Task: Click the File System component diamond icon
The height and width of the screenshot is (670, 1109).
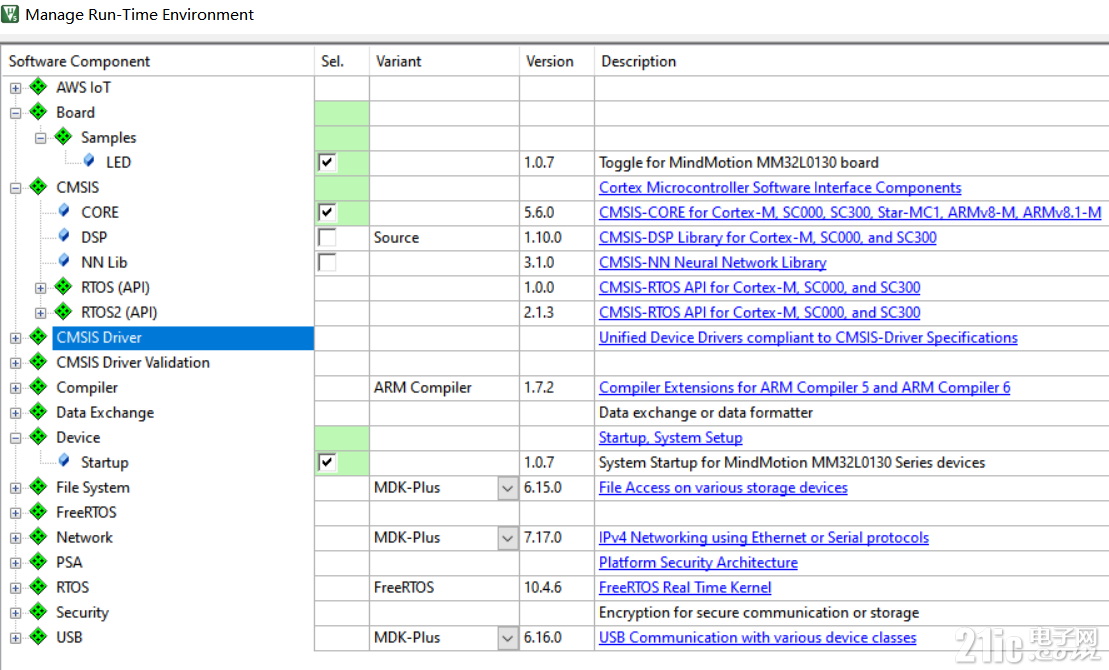Action: 38,487
